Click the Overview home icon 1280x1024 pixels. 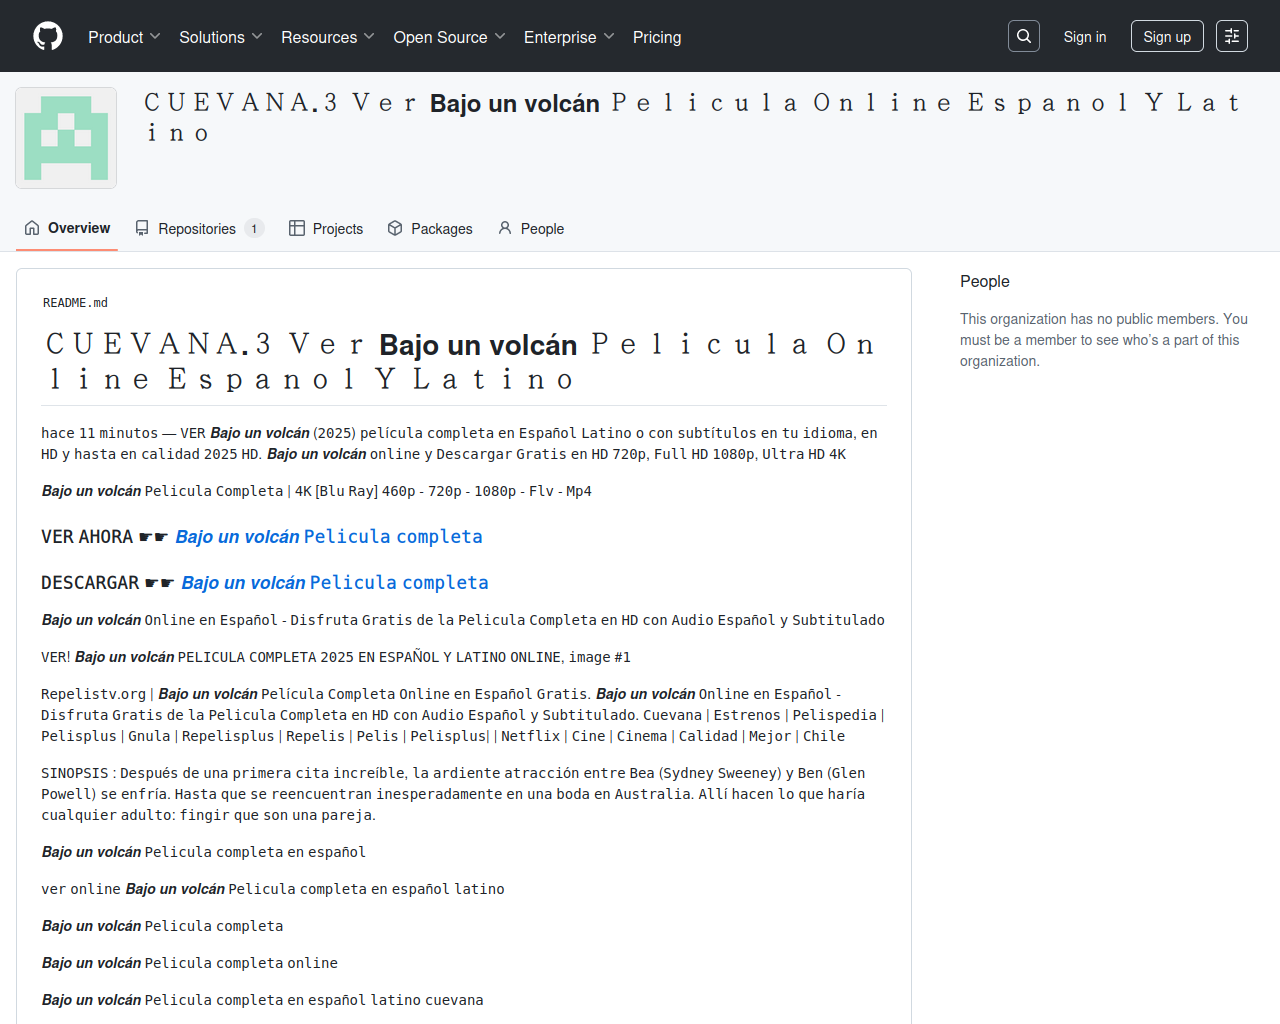(x=32, y=228)
